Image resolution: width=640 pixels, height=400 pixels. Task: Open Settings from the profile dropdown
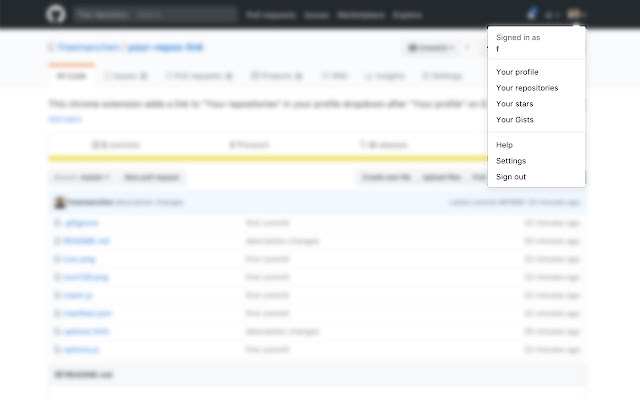511,161
